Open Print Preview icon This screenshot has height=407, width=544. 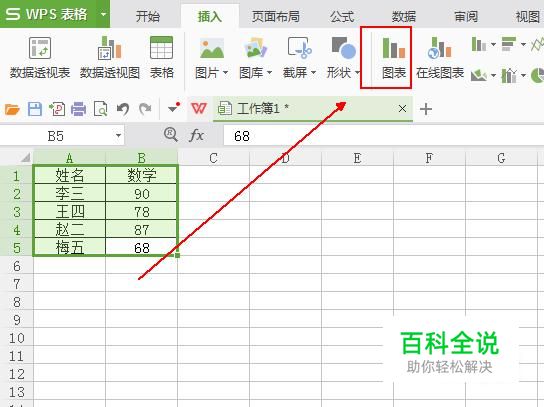point(101,109)
